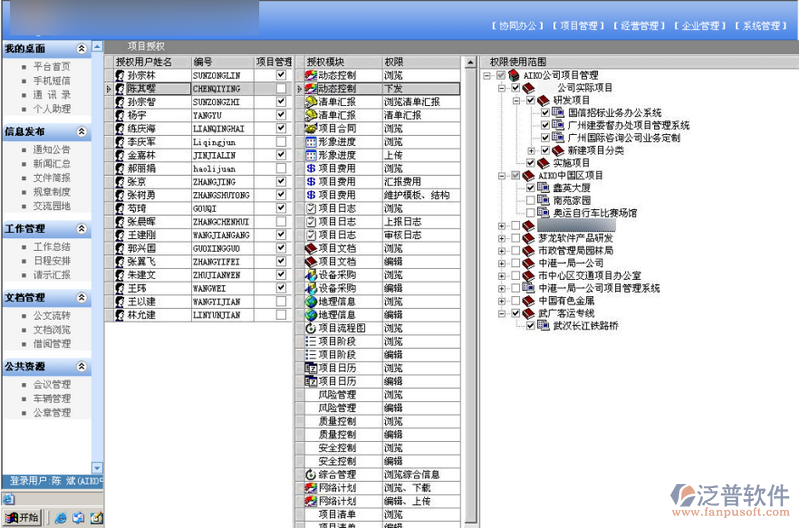Click the 开始 Start button
The height and width of the screenshot is (528, 800).
pyautogui.click(x=22, y=518)
